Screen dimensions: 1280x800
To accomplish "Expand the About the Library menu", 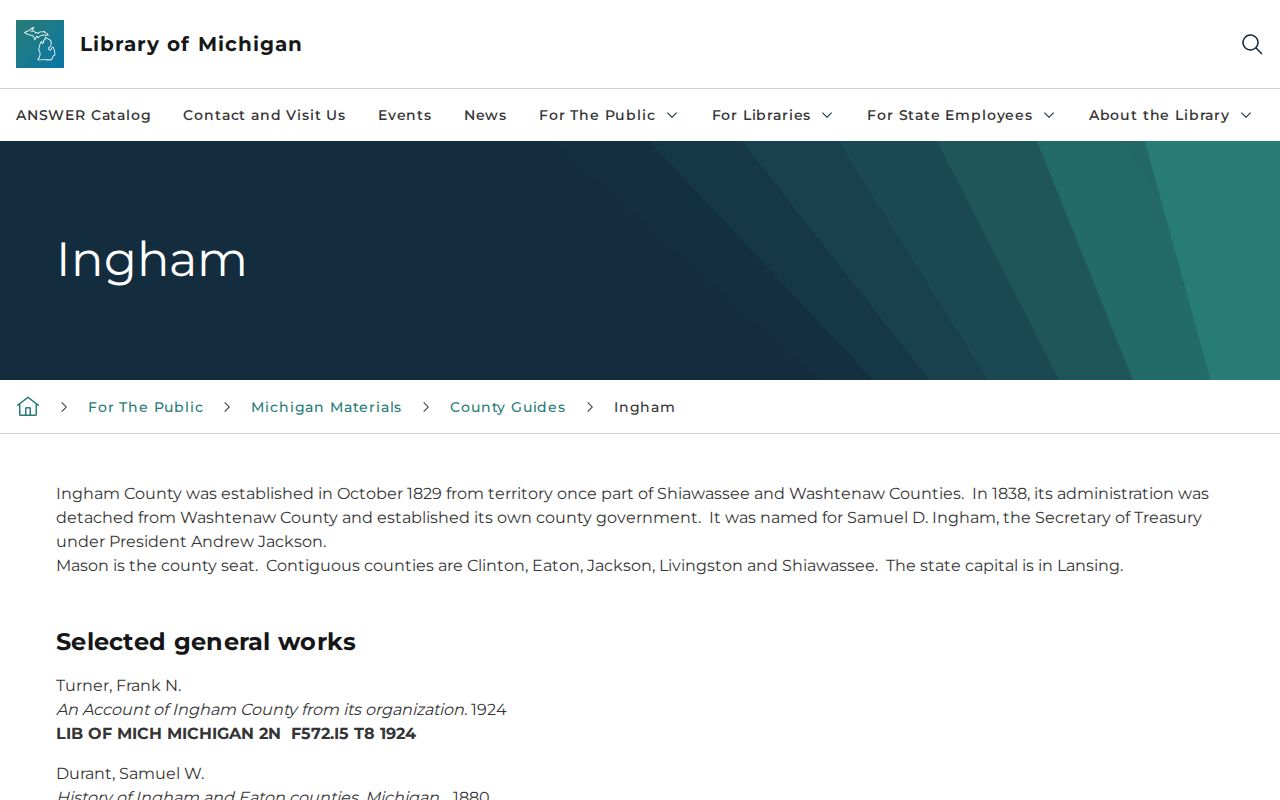I will click(x=1170, y=115).
